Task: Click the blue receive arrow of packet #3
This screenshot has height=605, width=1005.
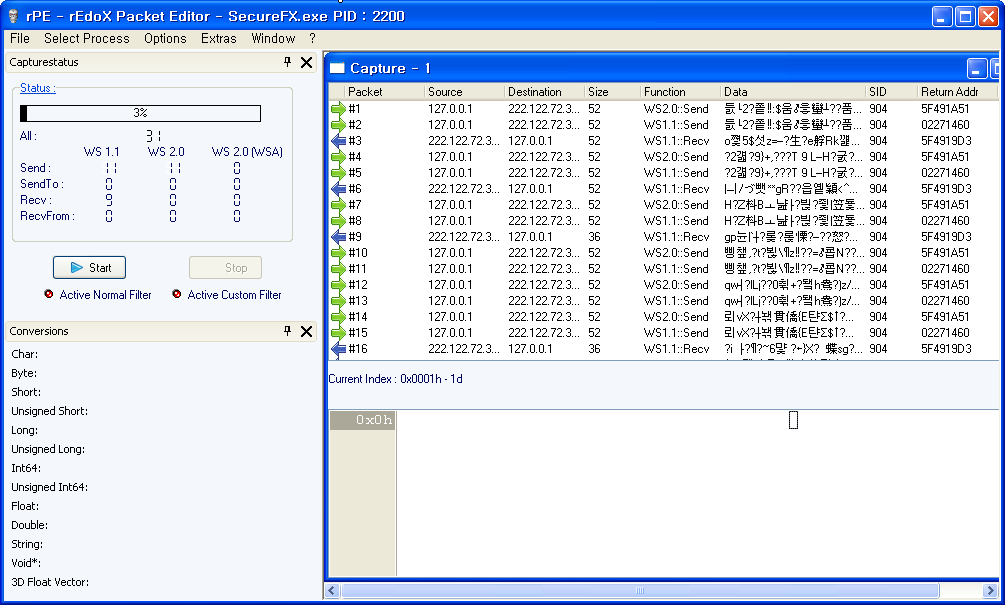Action: [x=338, y=141]
